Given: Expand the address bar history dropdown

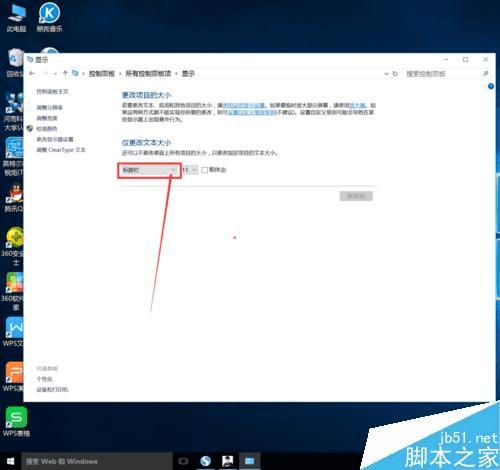Looking at the screenshot, I should tap(386, 74).
